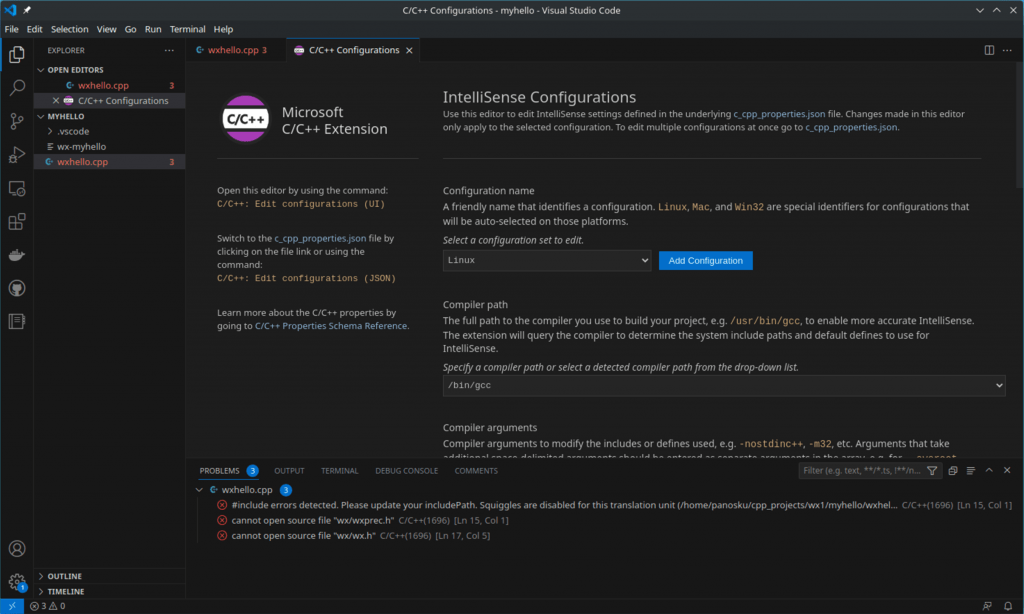Open the Problems panel tab

tap(229, 471)
